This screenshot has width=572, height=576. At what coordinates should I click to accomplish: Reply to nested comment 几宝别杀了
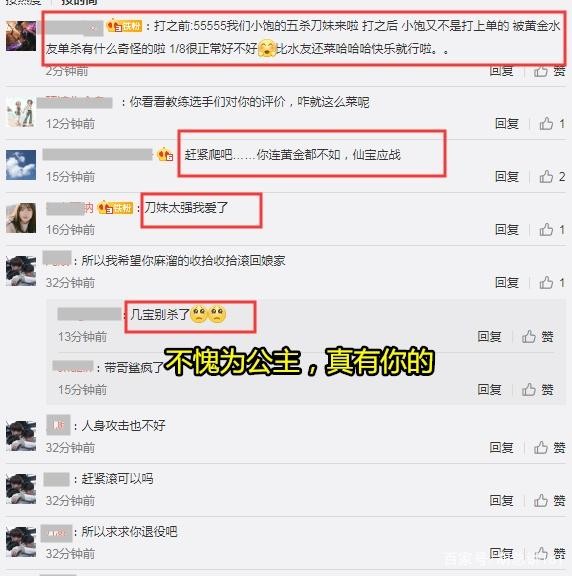489,336
